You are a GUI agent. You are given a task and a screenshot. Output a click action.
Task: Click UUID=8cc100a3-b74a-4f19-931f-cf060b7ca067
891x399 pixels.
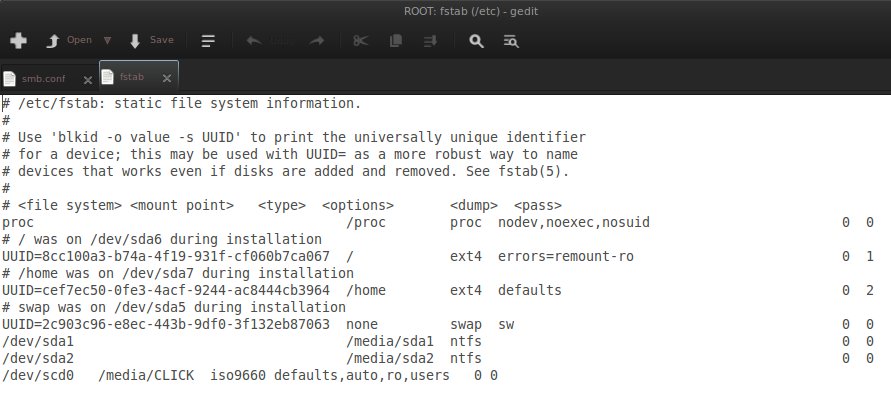click(x=166, y=256)
